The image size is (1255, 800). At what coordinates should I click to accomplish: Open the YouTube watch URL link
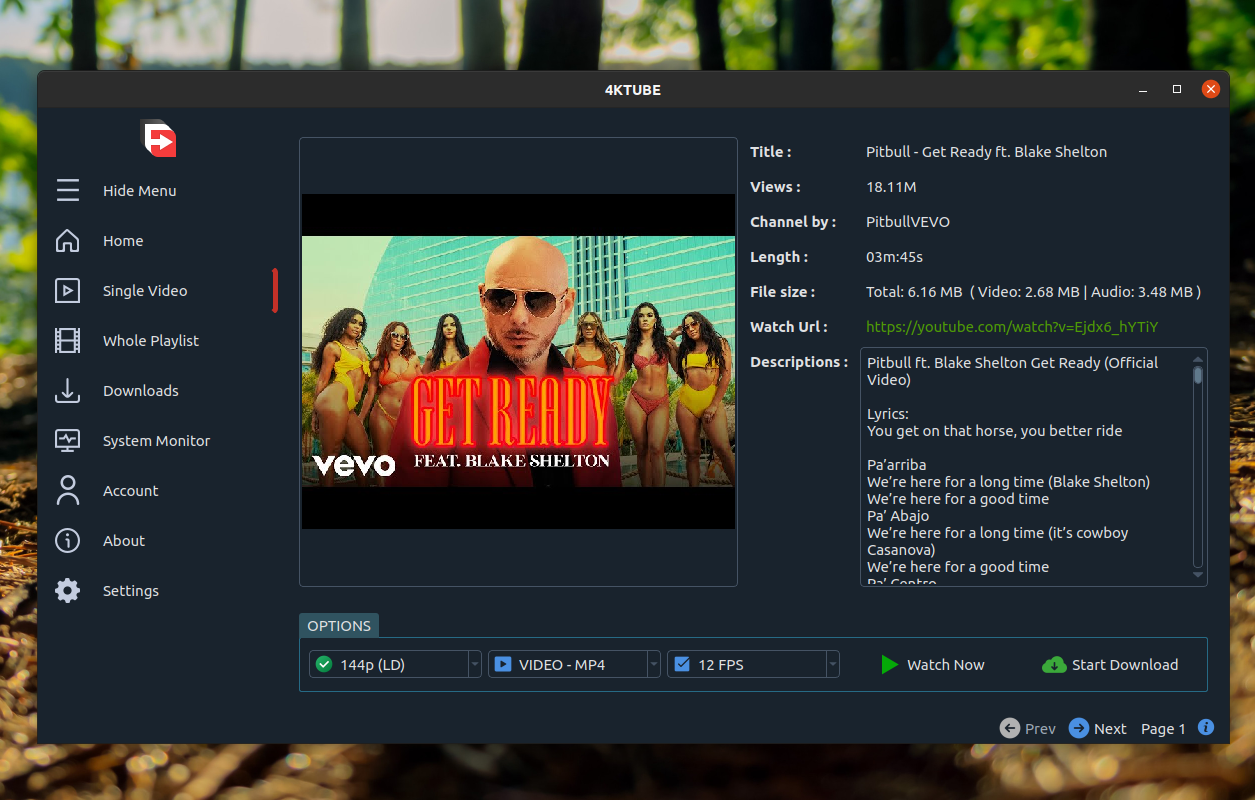coord(1012,326)
